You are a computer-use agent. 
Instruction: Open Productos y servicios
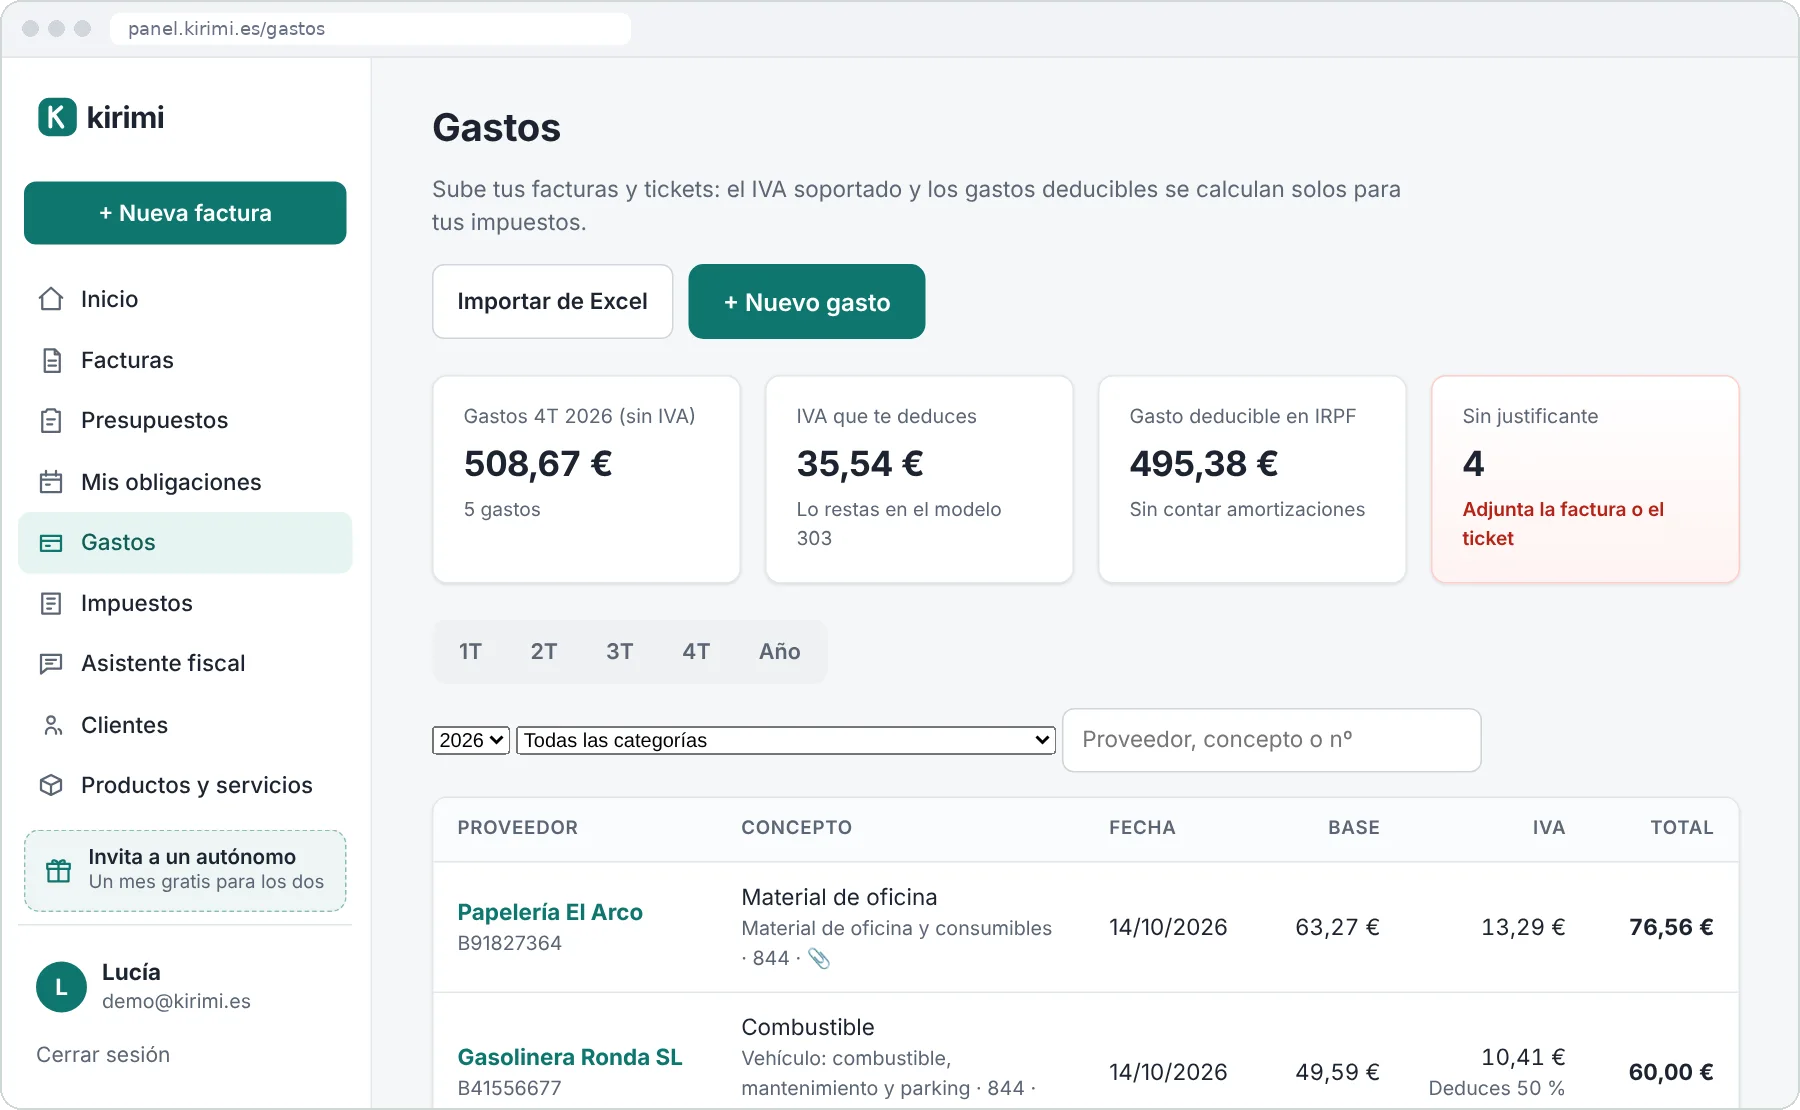185,785
